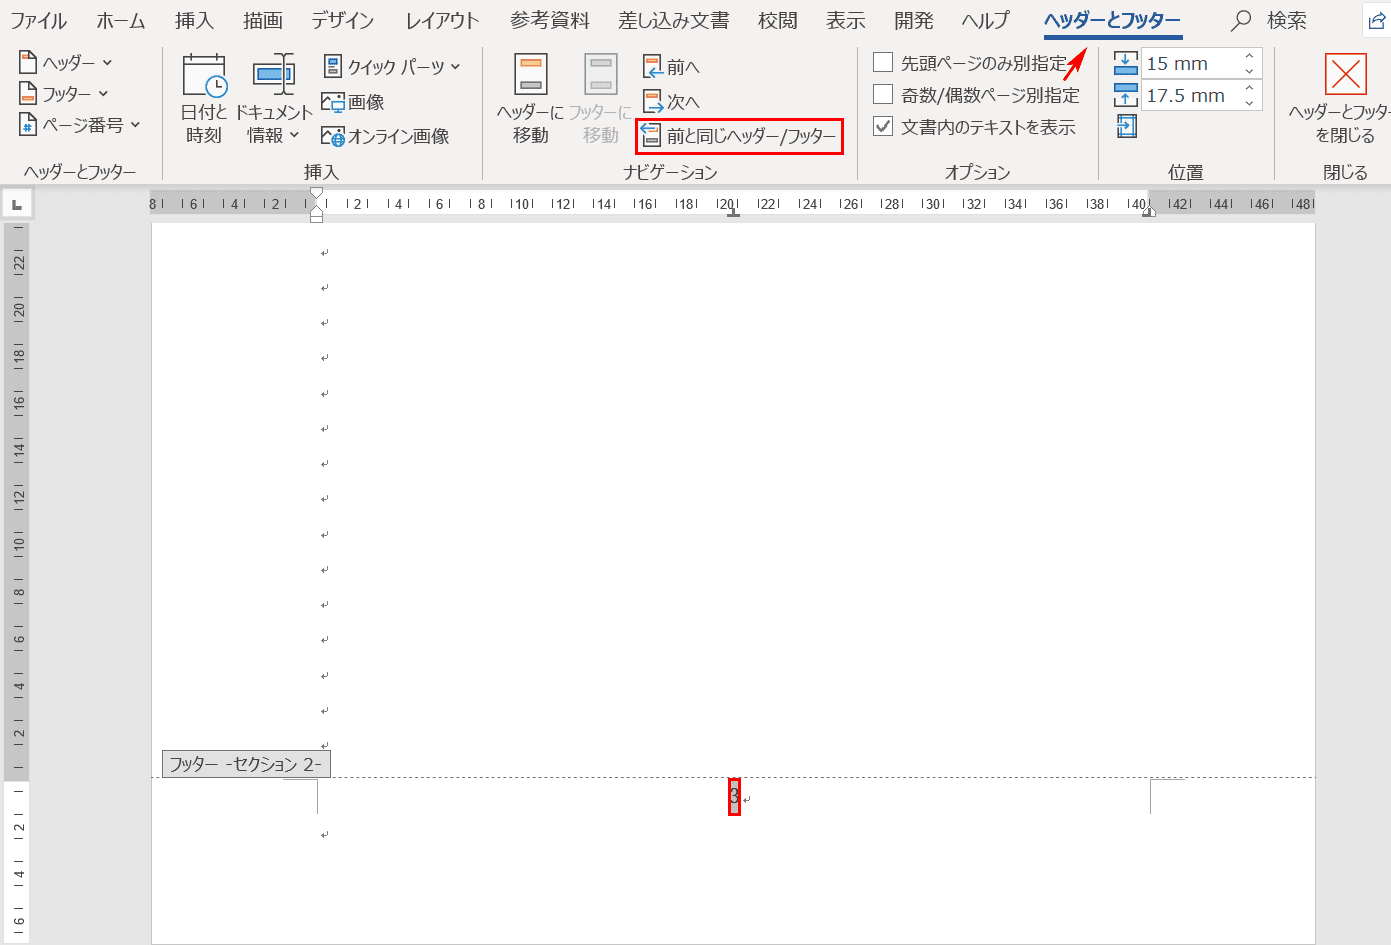Screen dimensions: 1391x945
Task: Increase header distance 15 mm spinner up
Action: [x=1250, y=56]
